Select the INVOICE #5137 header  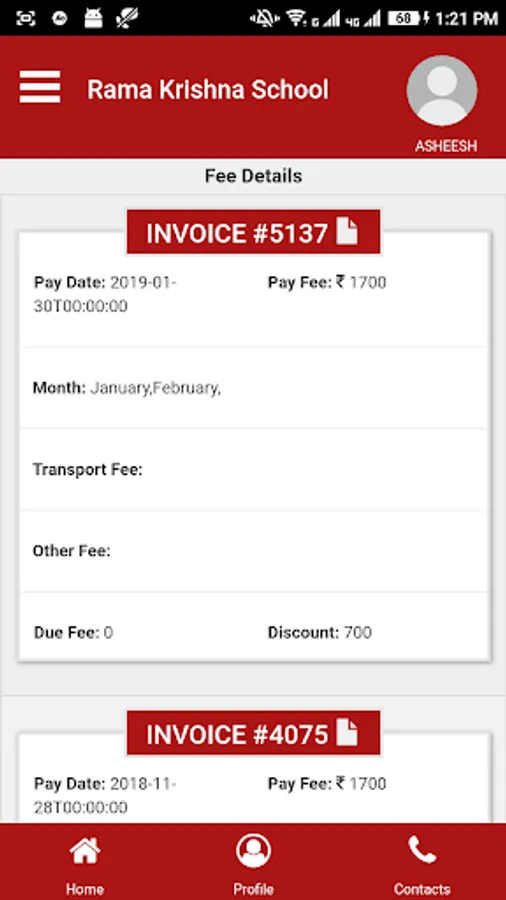[254, 232]
